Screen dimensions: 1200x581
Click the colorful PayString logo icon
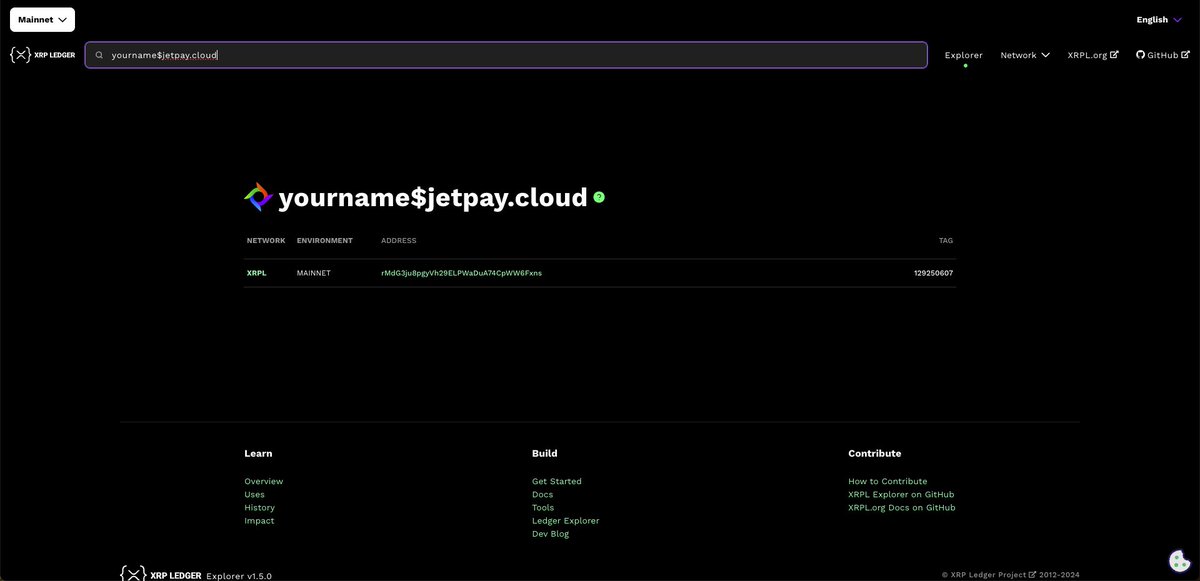[258, 197]
